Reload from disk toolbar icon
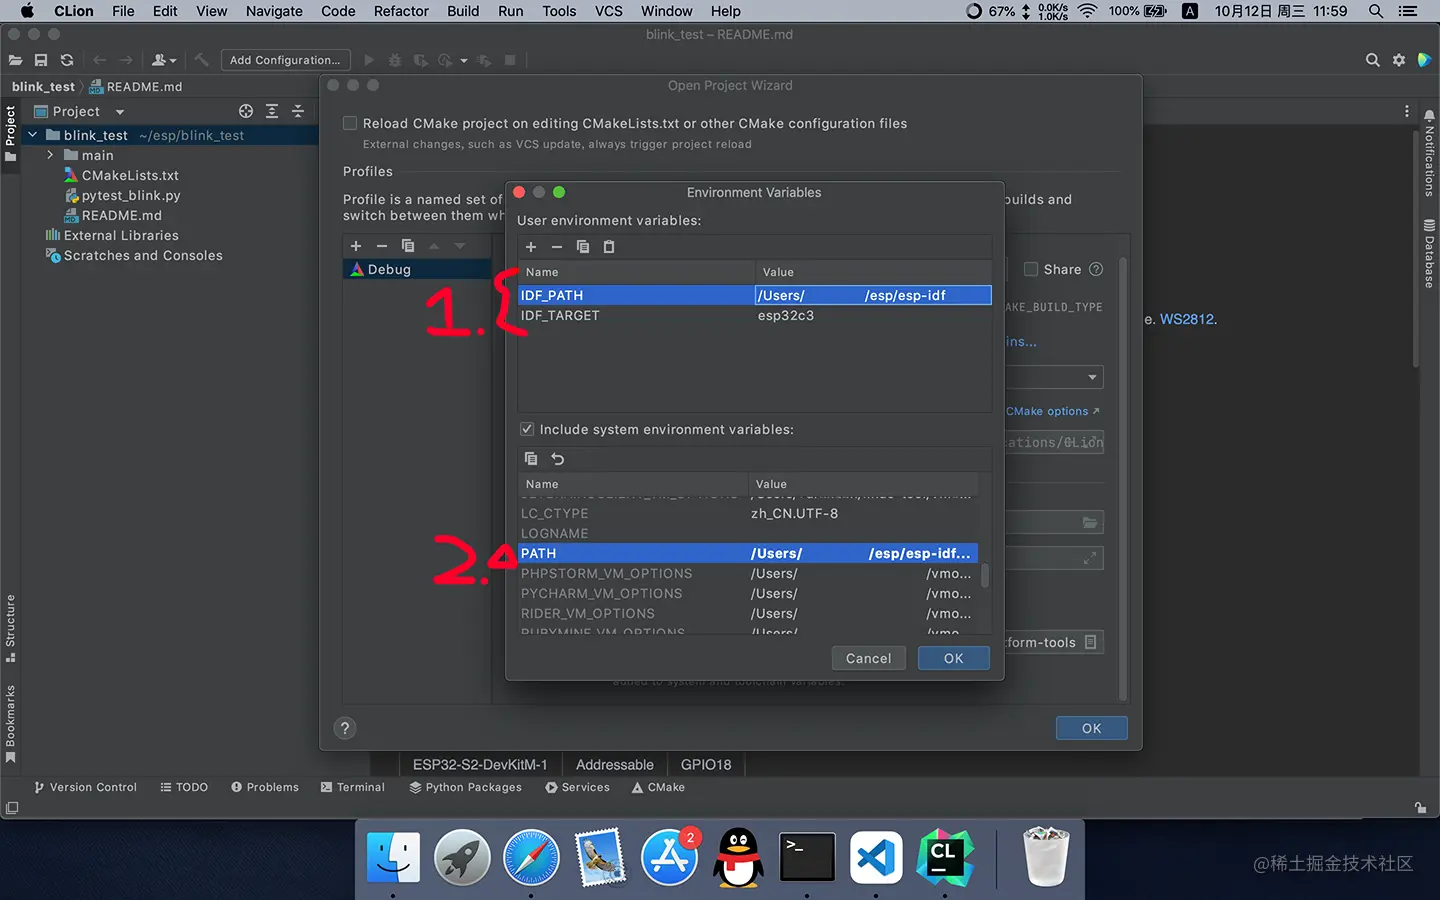1440x900 pixels. (x=67, y=60)
